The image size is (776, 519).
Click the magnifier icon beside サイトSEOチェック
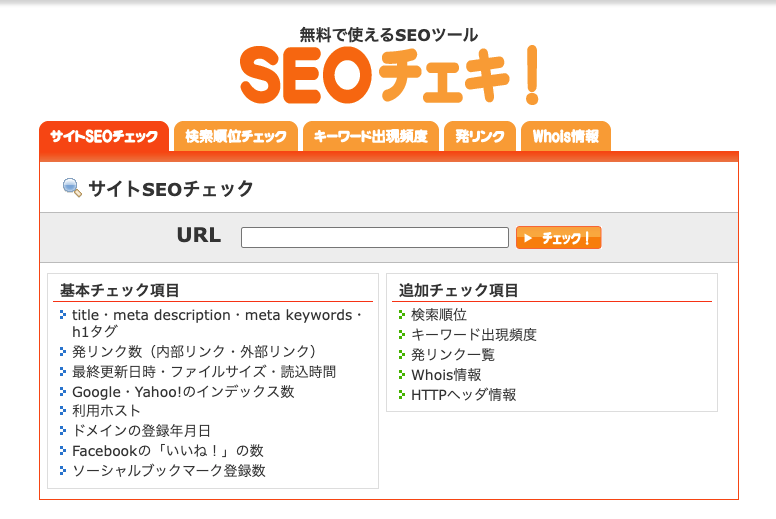[72, 188]
